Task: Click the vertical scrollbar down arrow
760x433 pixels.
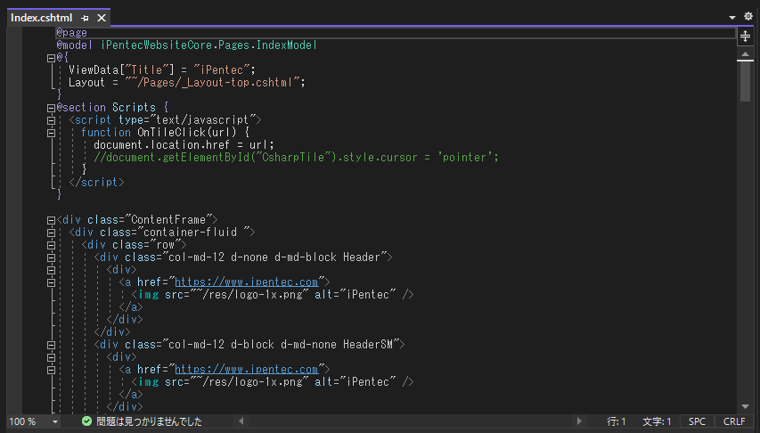Action: click(745, 406)
